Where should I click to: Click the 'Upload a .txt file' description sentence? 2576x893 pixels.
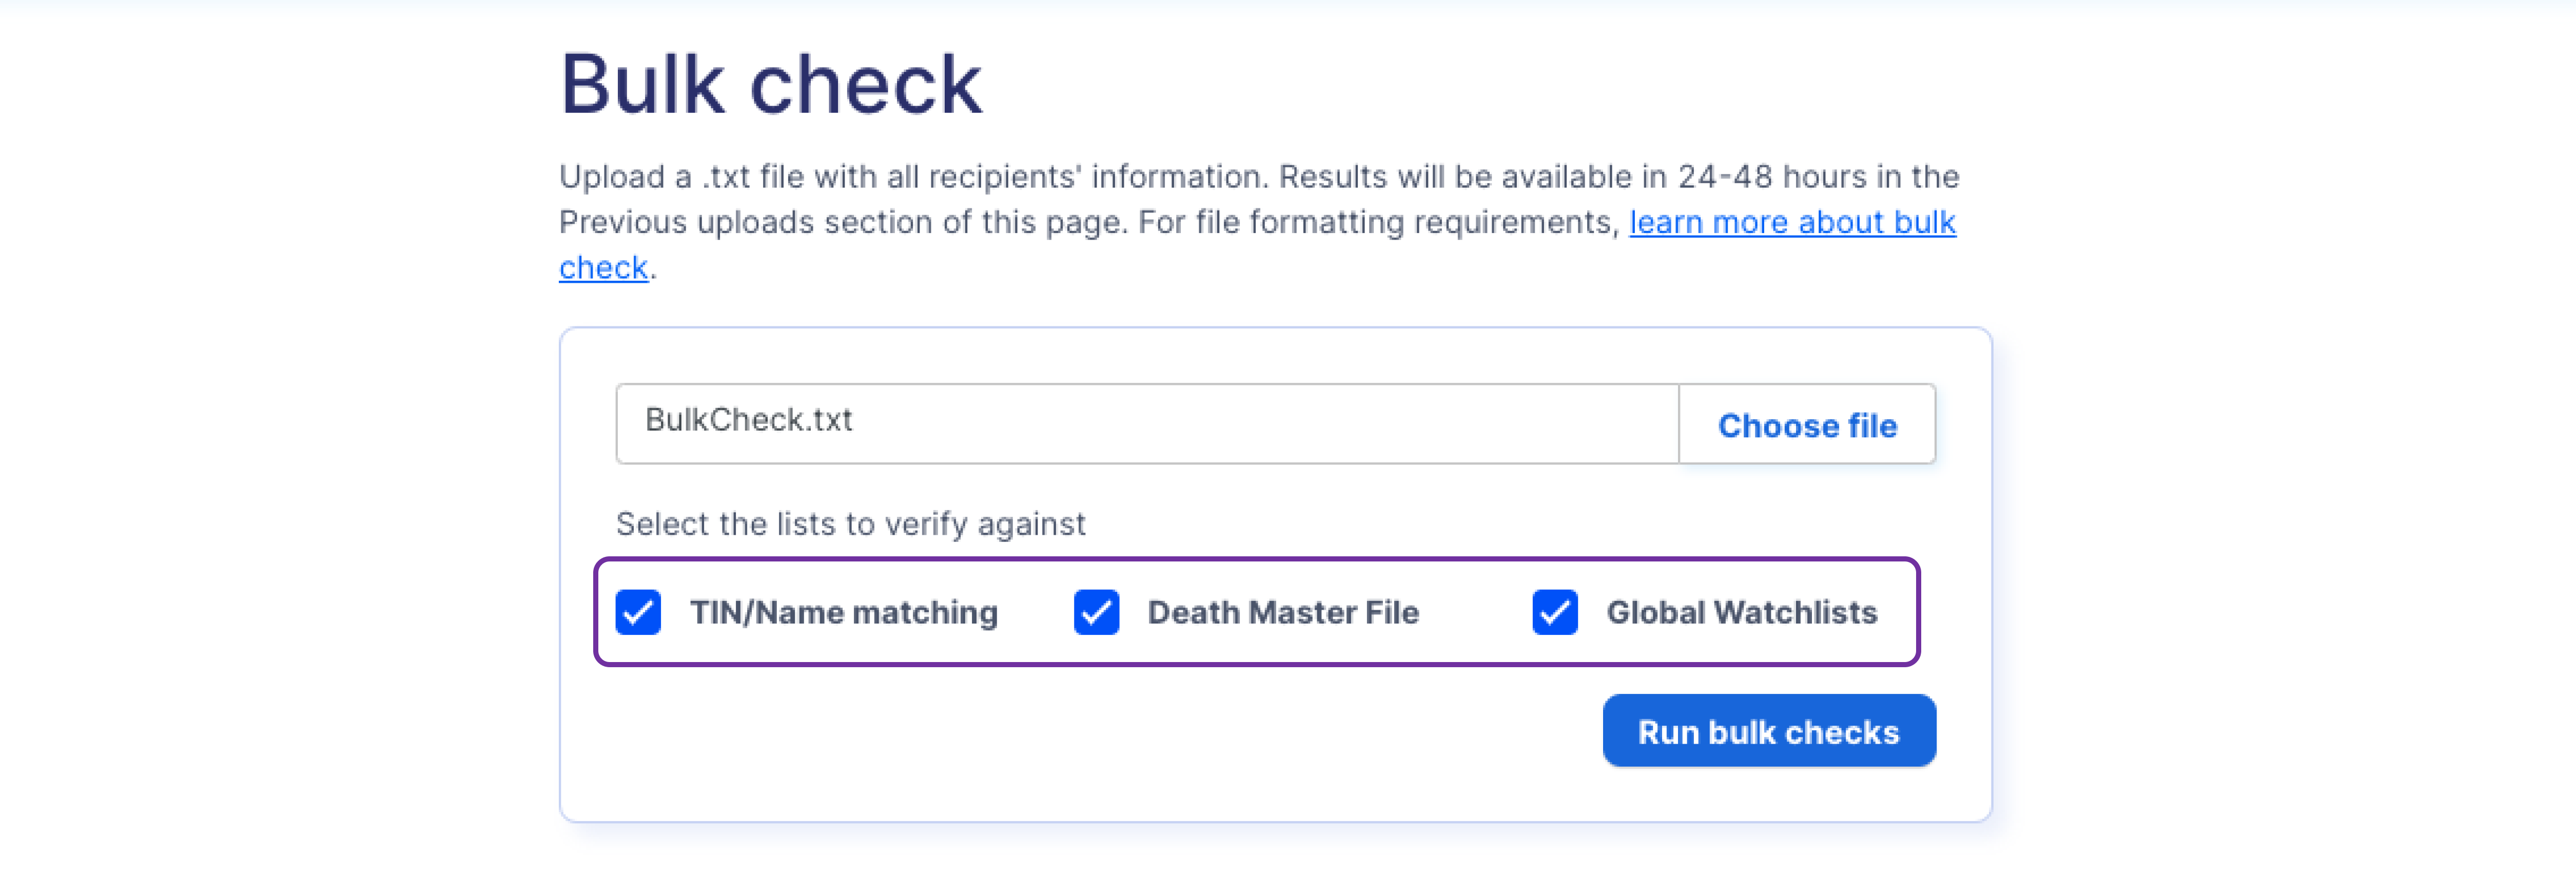click(x=914, y=177)
